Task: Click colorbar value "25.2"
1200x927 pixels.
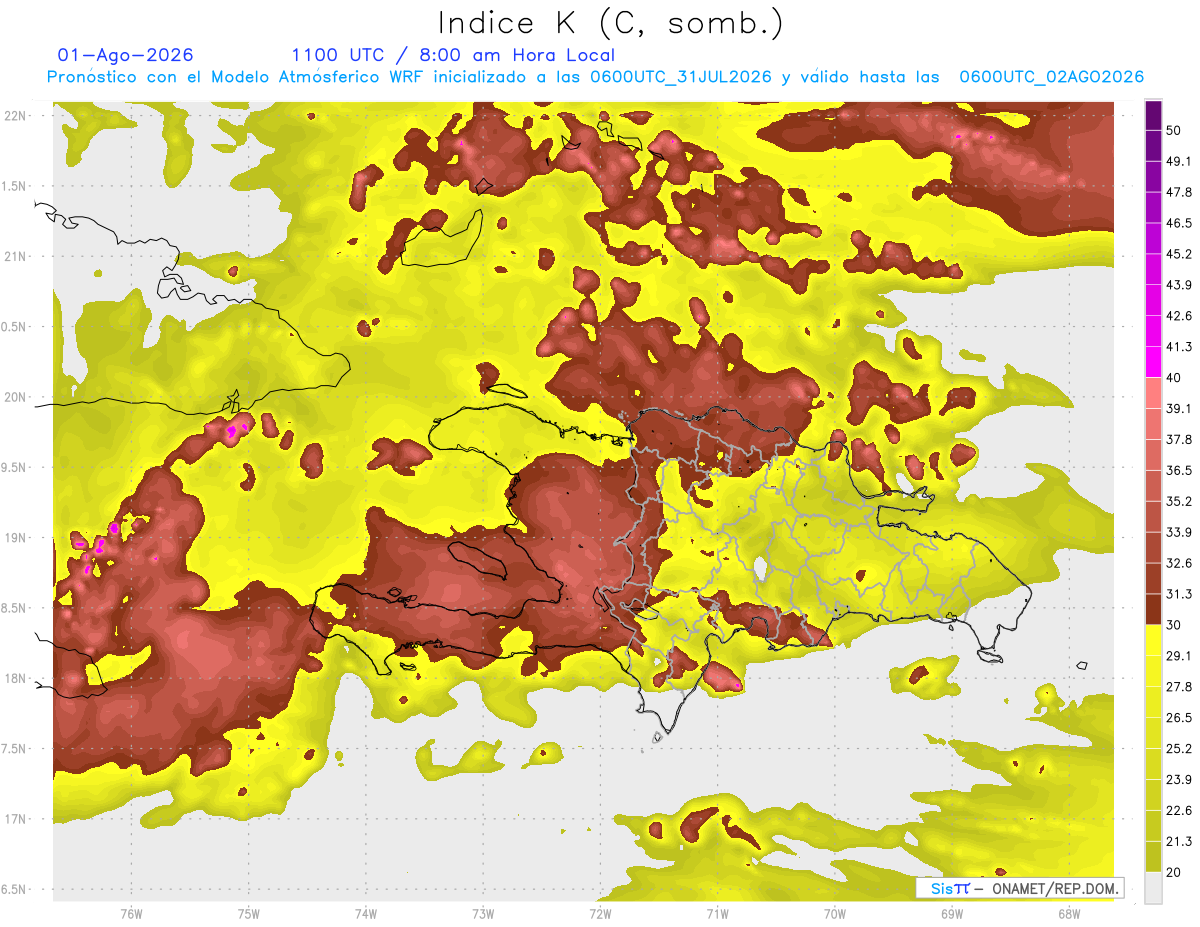Action: click(x=1178, y=749)
